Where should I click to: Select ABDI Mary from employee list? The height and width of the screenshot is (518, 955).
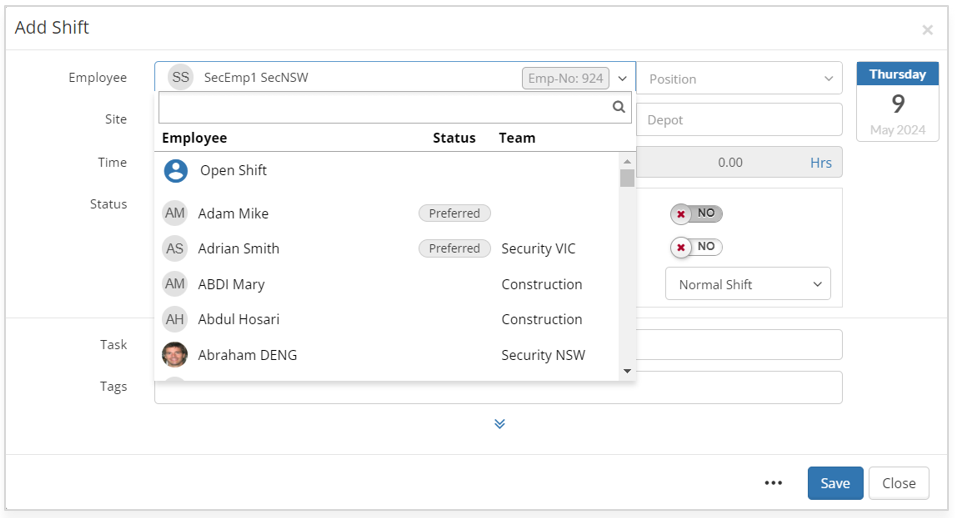click(x=232, y=284)
